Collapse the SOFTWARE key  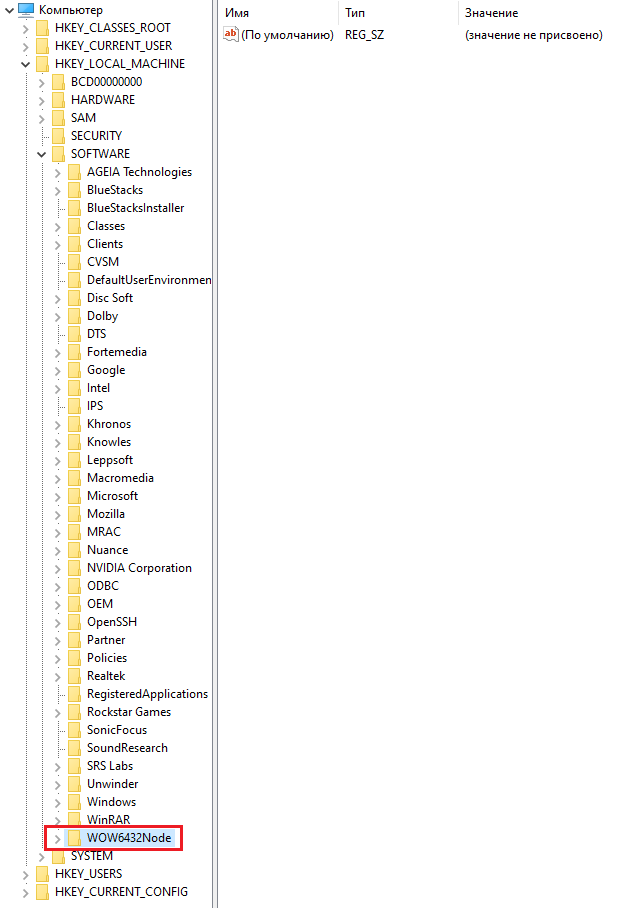(x=41, y=154)
